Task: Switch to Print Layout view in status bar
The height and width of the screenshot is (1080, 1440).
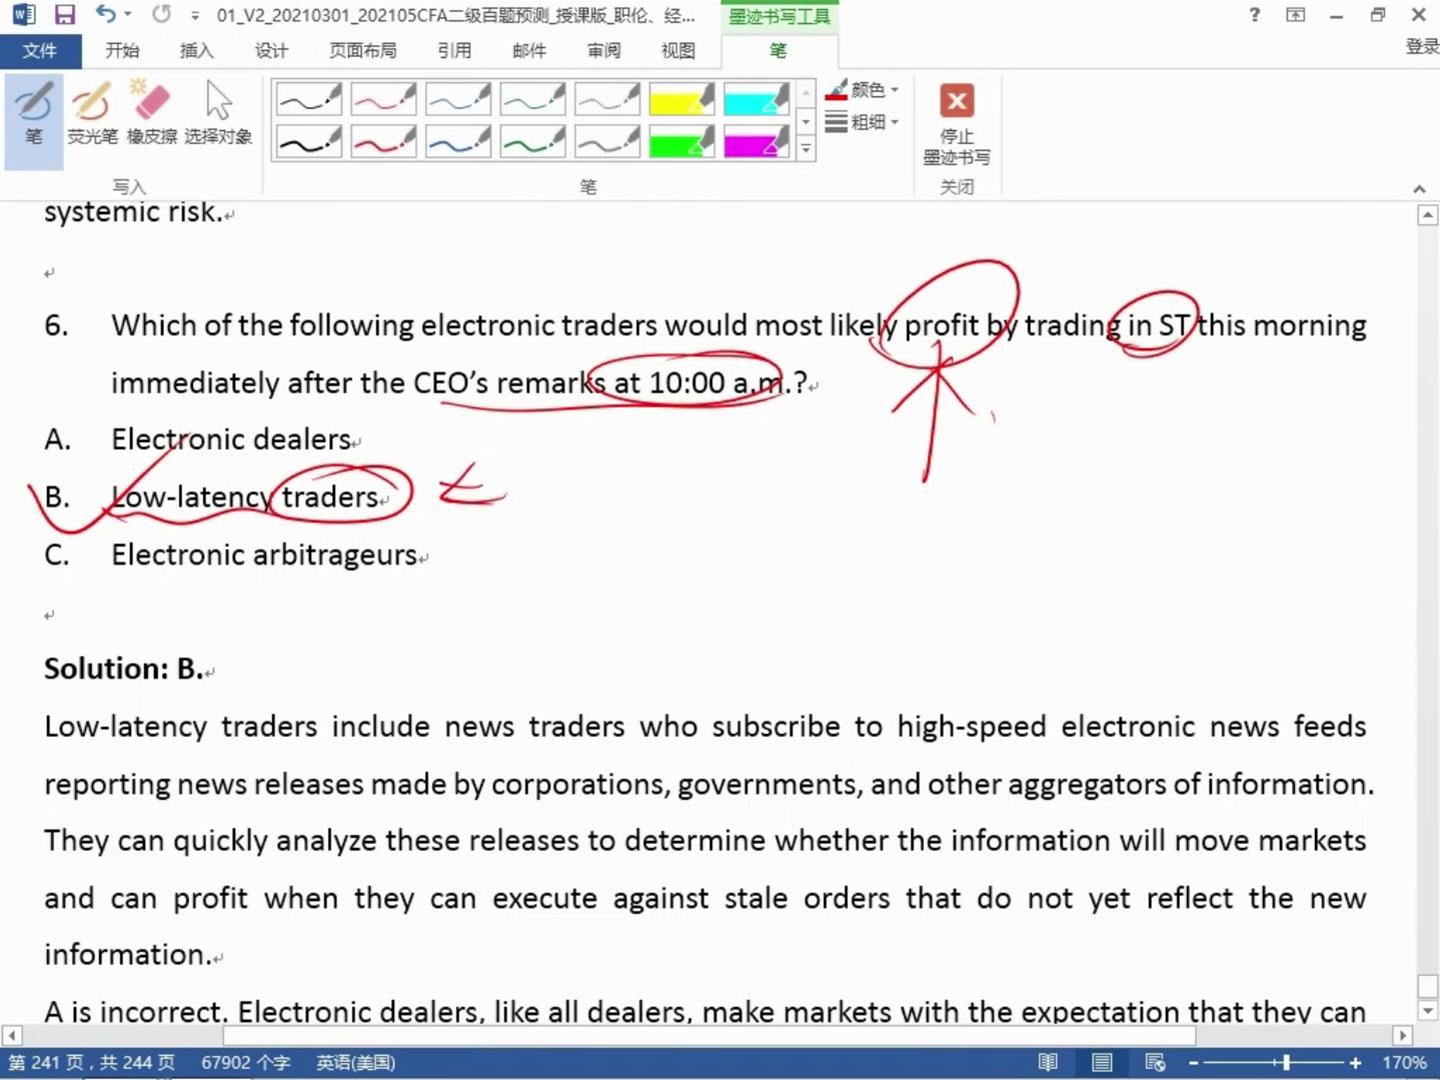Action: pos(1101,1062)
